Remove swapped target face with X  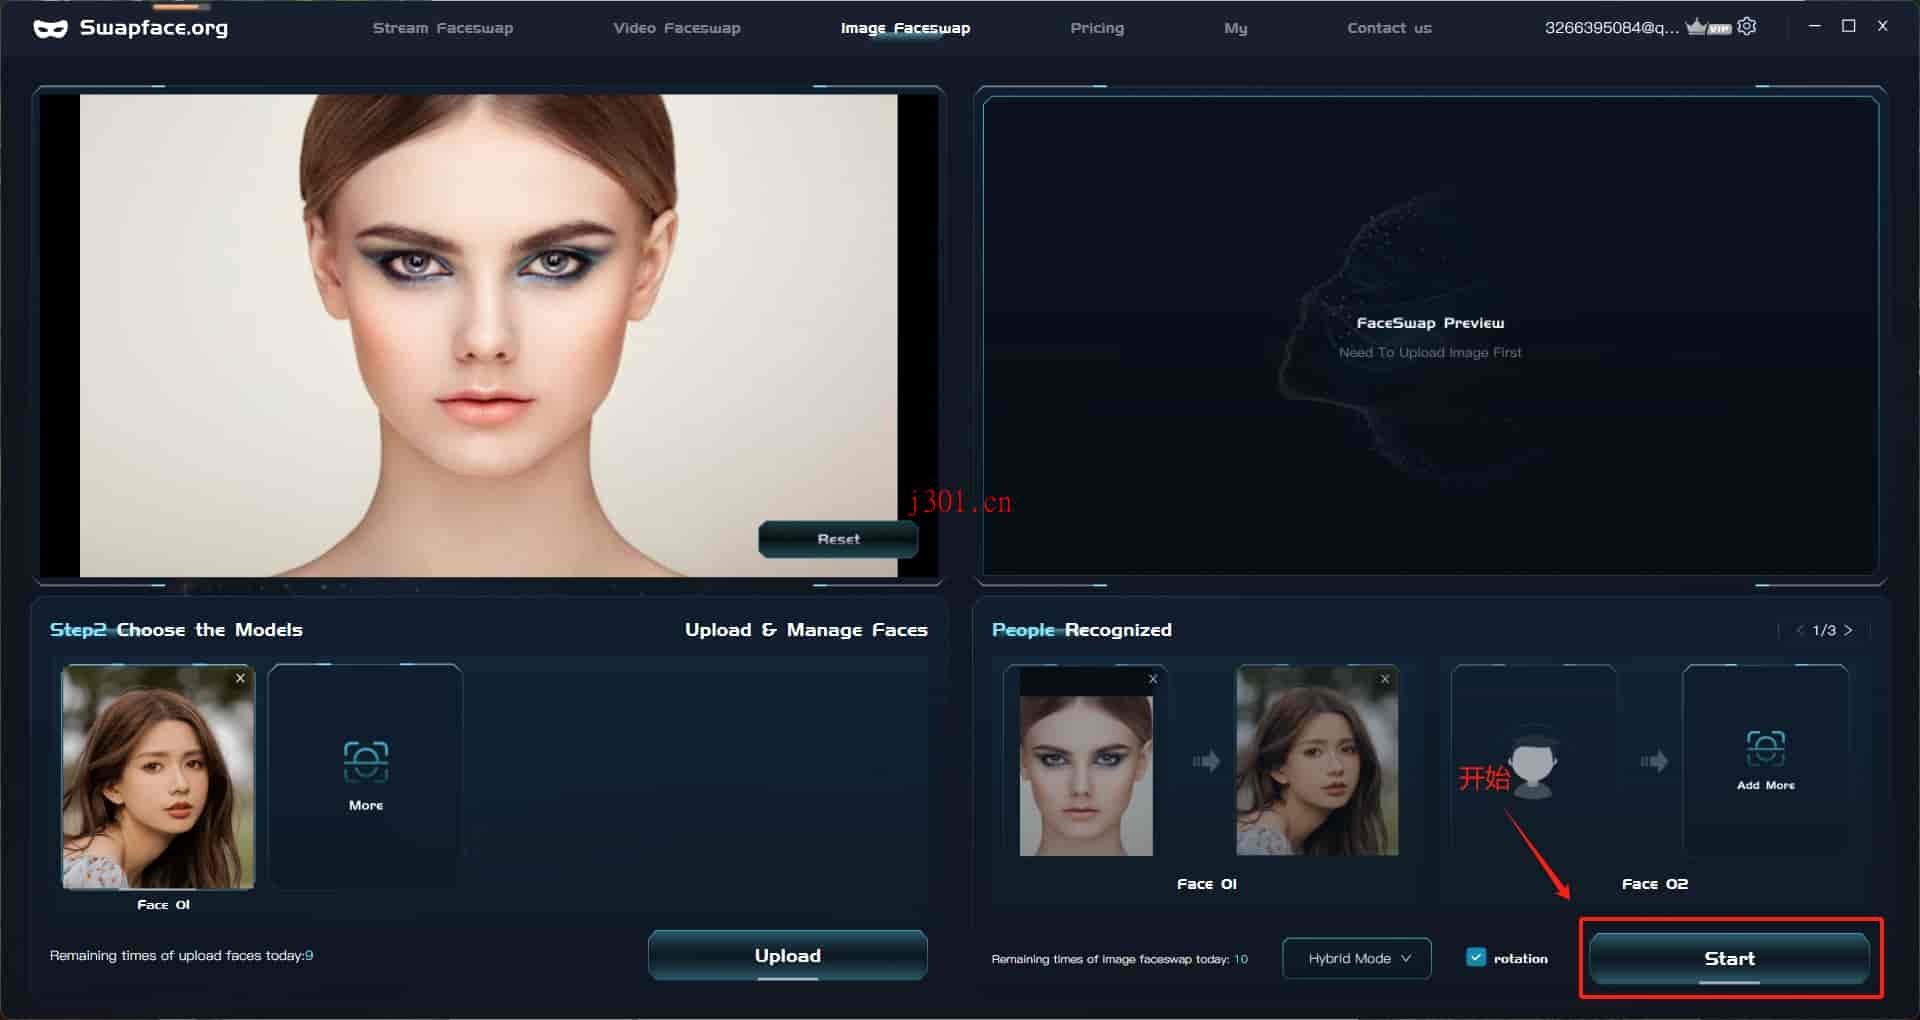[x=1385, y=679]
